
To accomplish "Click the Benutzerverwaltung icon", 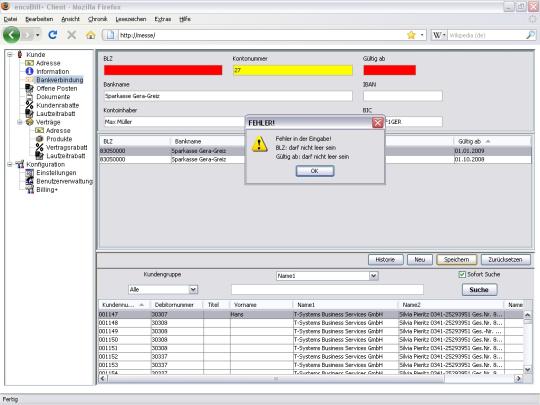I will [x=30, y=181].
